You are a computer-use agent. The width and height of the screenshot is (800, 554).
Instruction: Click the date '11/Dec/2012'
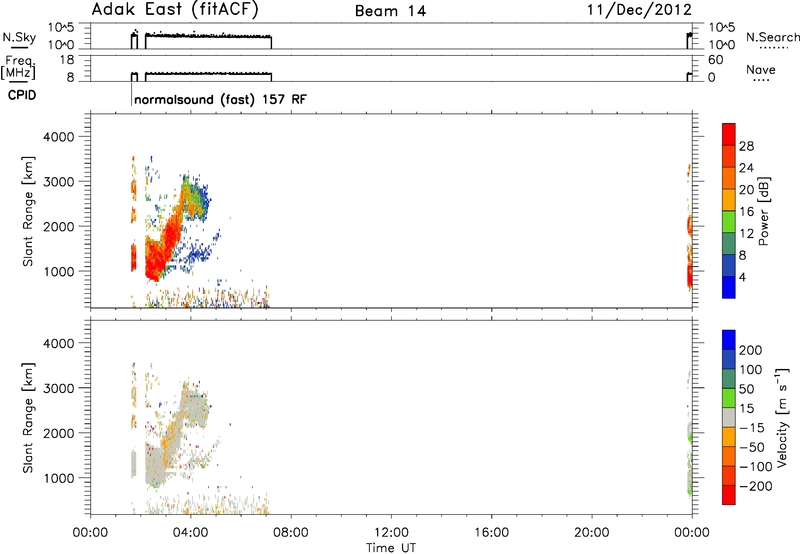click(x=639, y=10)
